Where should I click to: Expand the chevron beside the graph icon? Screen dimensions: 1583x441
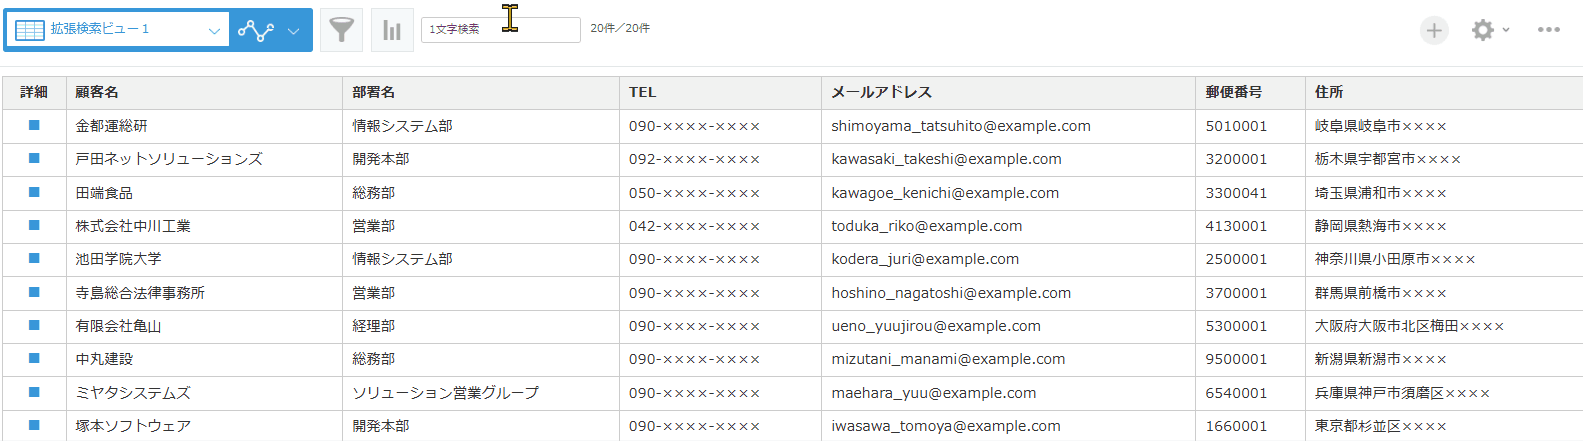[x=293, y=30]
